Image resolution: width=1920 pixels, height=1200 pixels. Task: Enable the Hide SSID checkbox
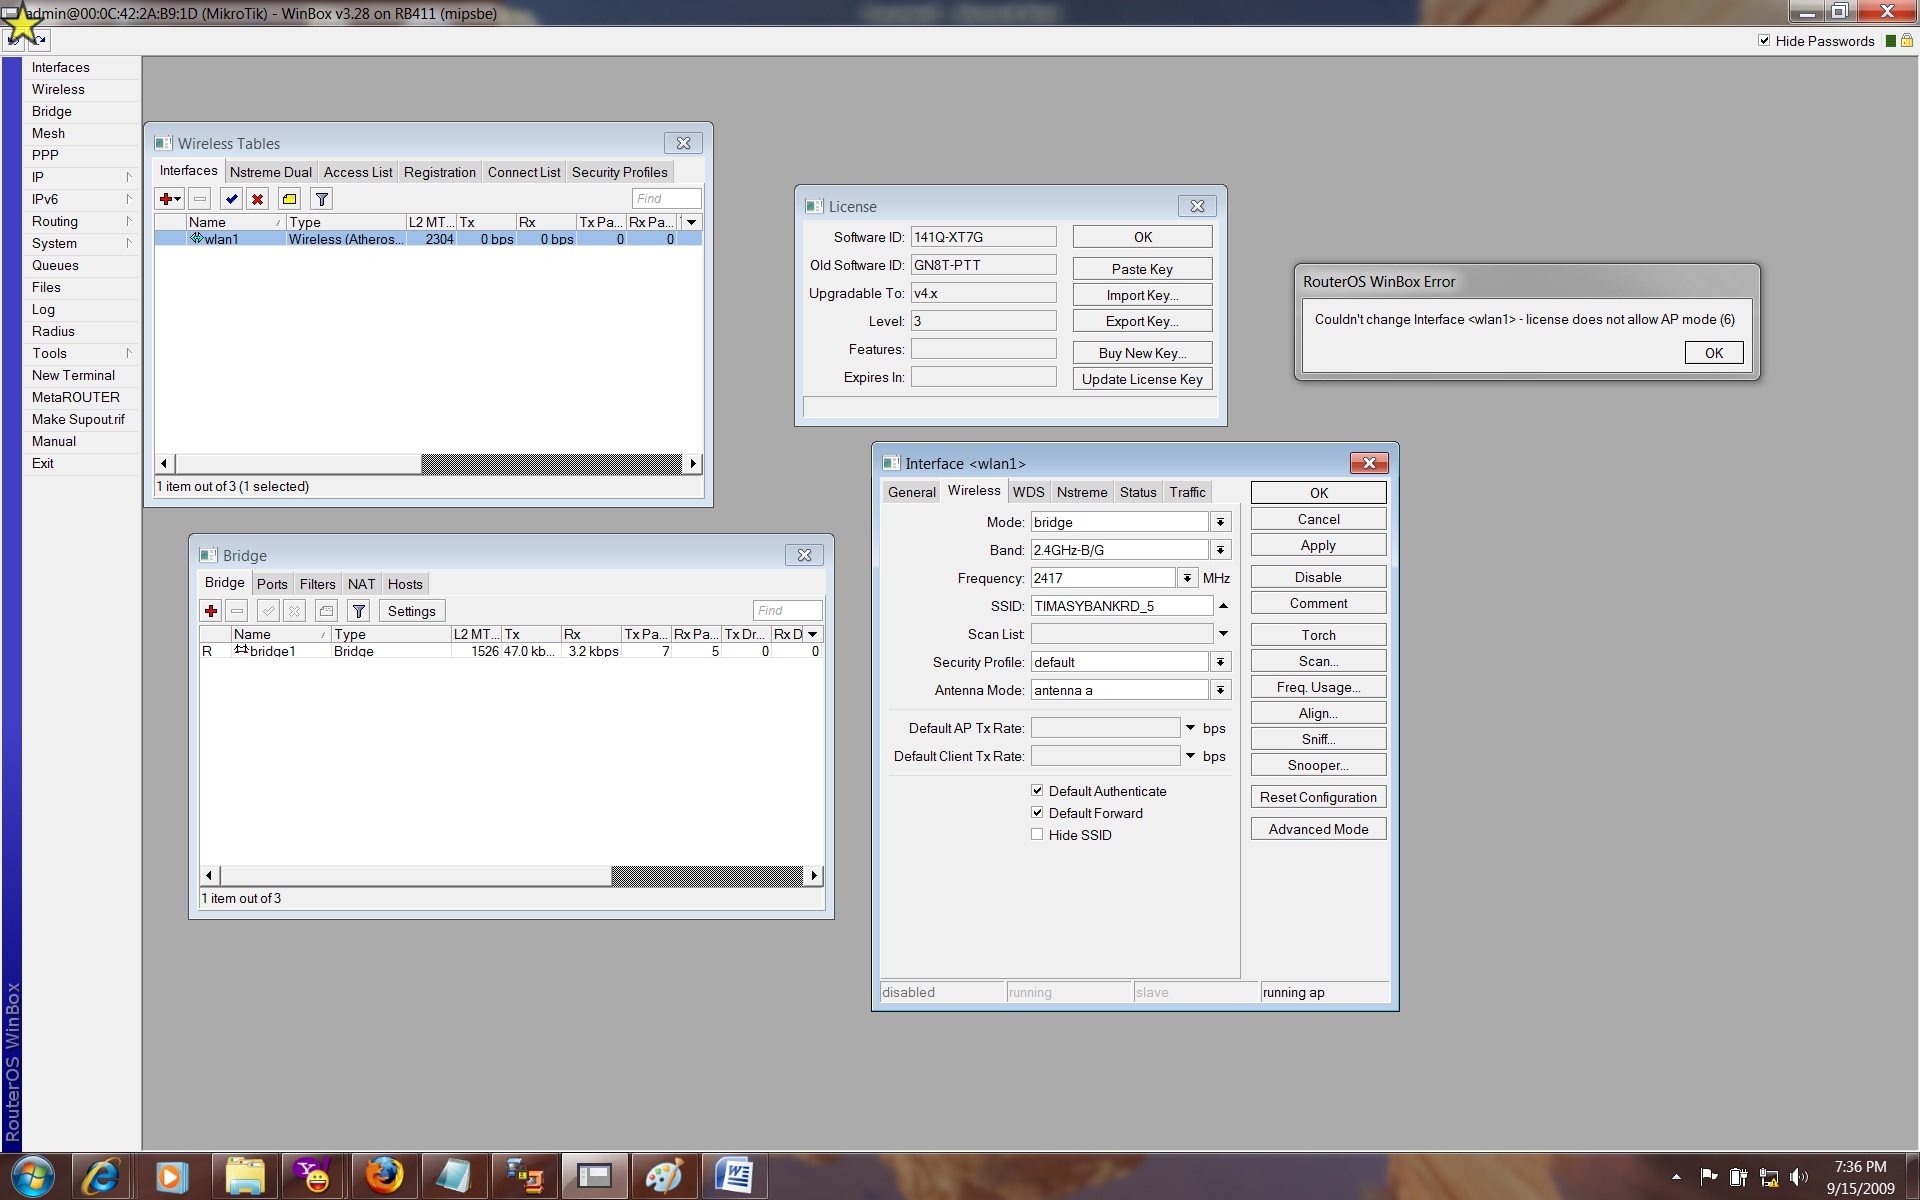[1037, 835]
